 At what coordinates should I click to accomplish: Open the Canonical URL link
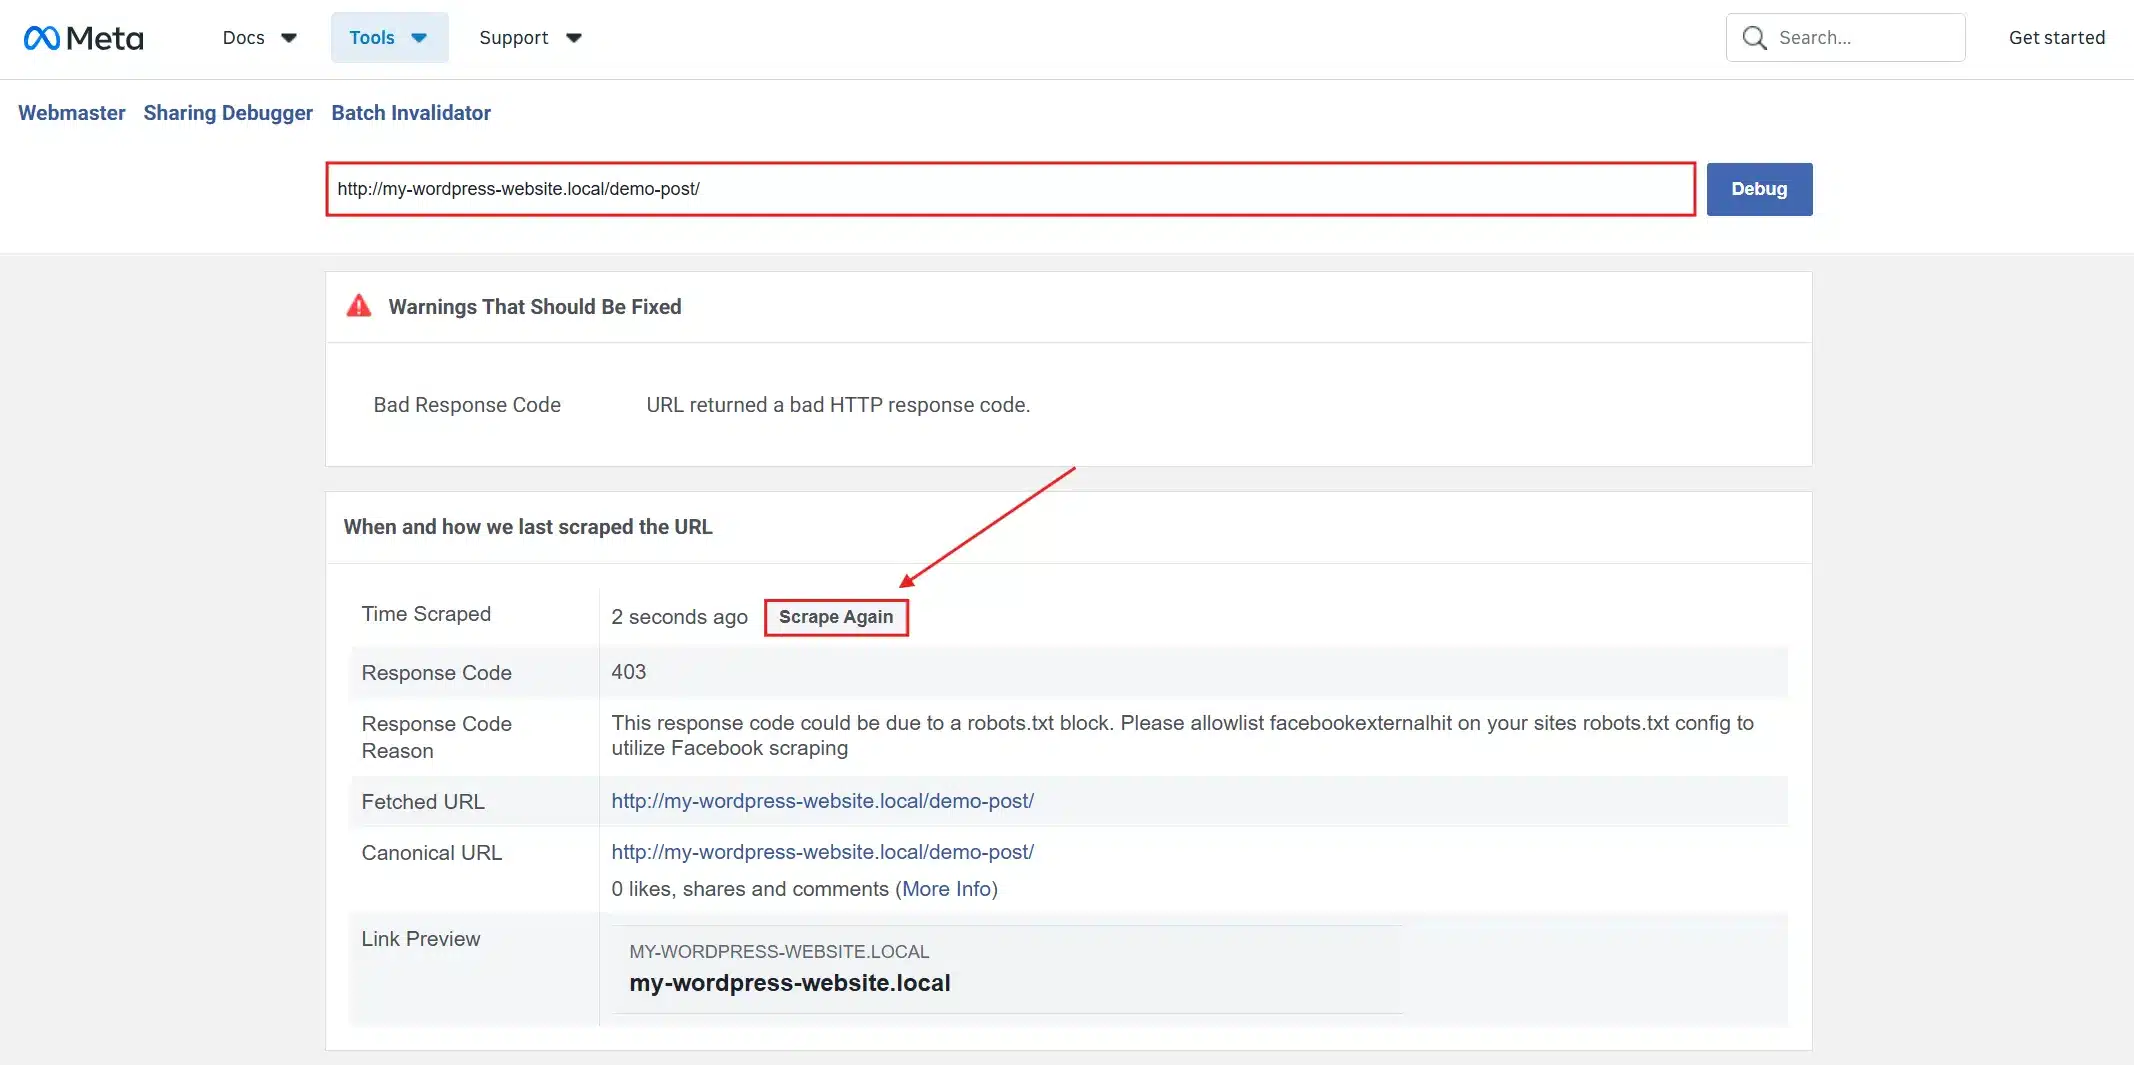coord(823,852)
